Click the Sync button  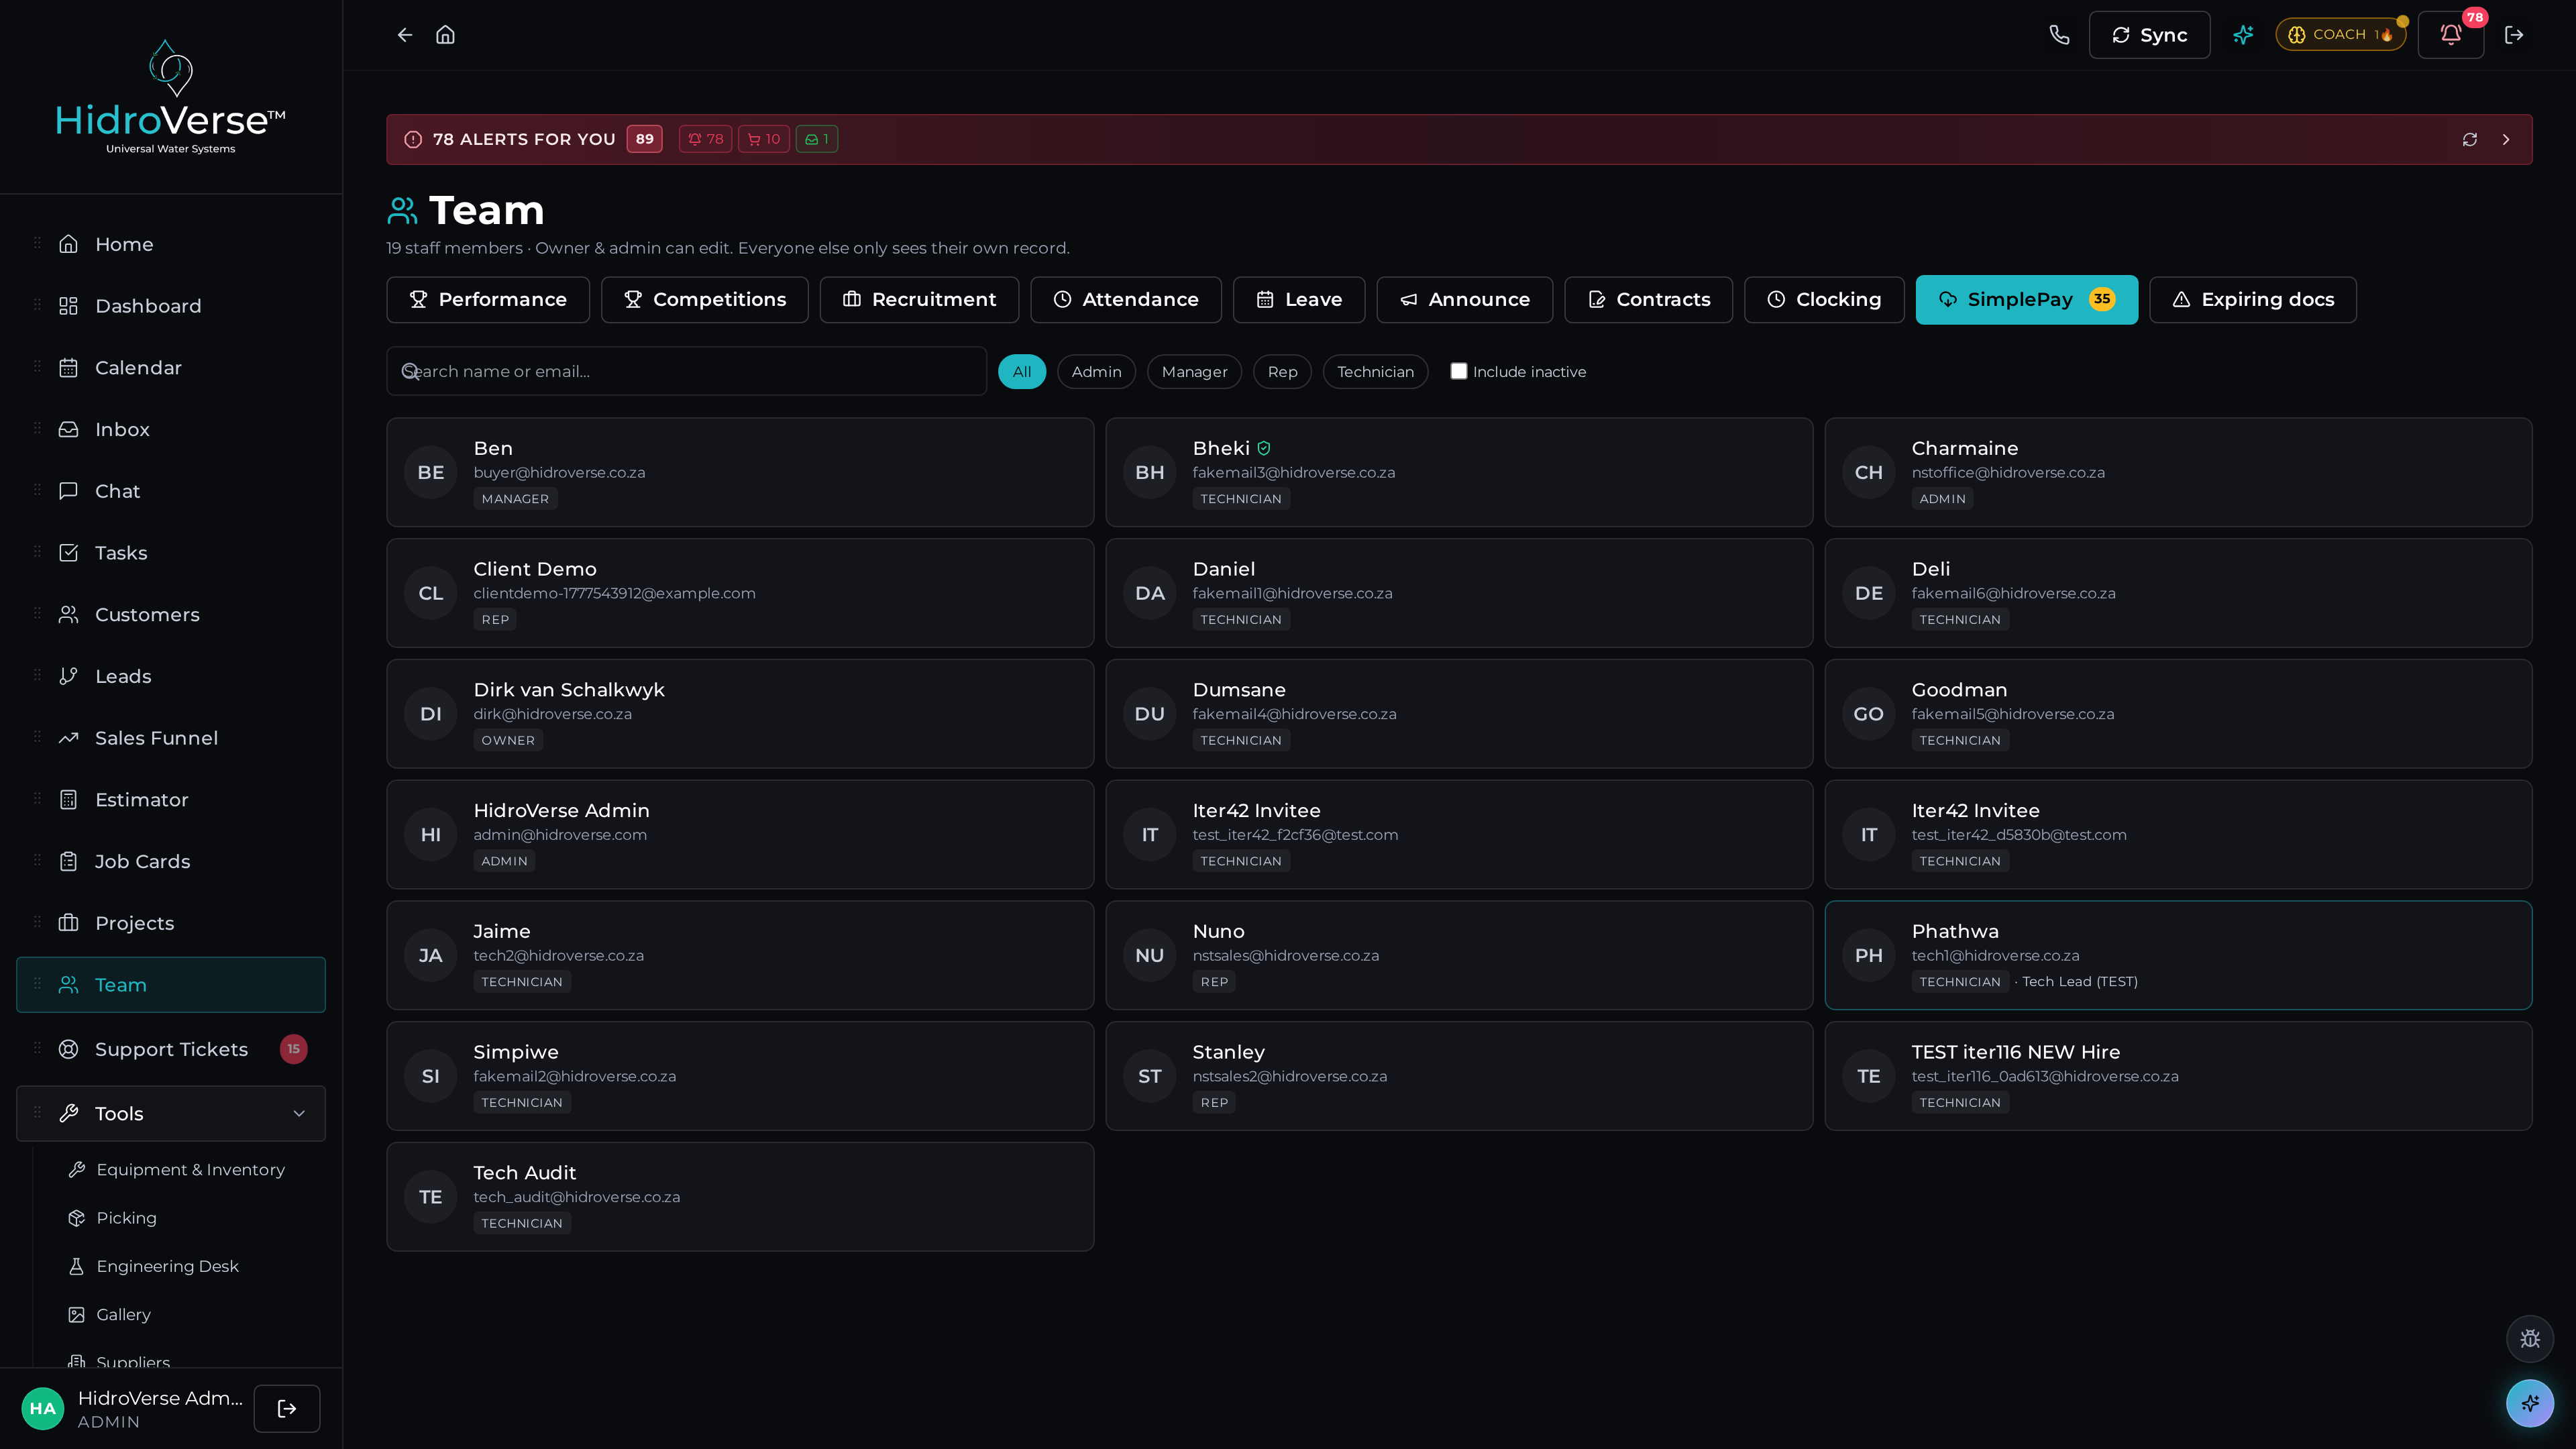point(2149,35)
